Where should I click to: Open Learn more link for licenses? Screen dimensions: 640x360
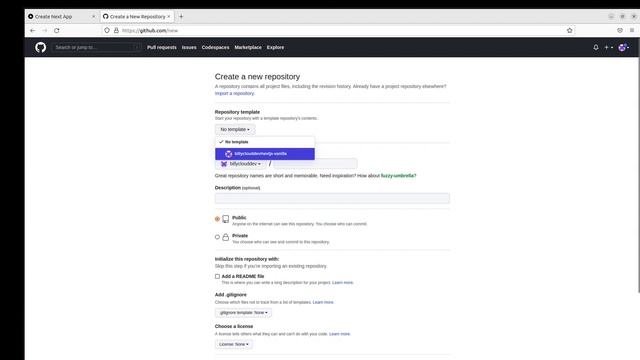340,334
